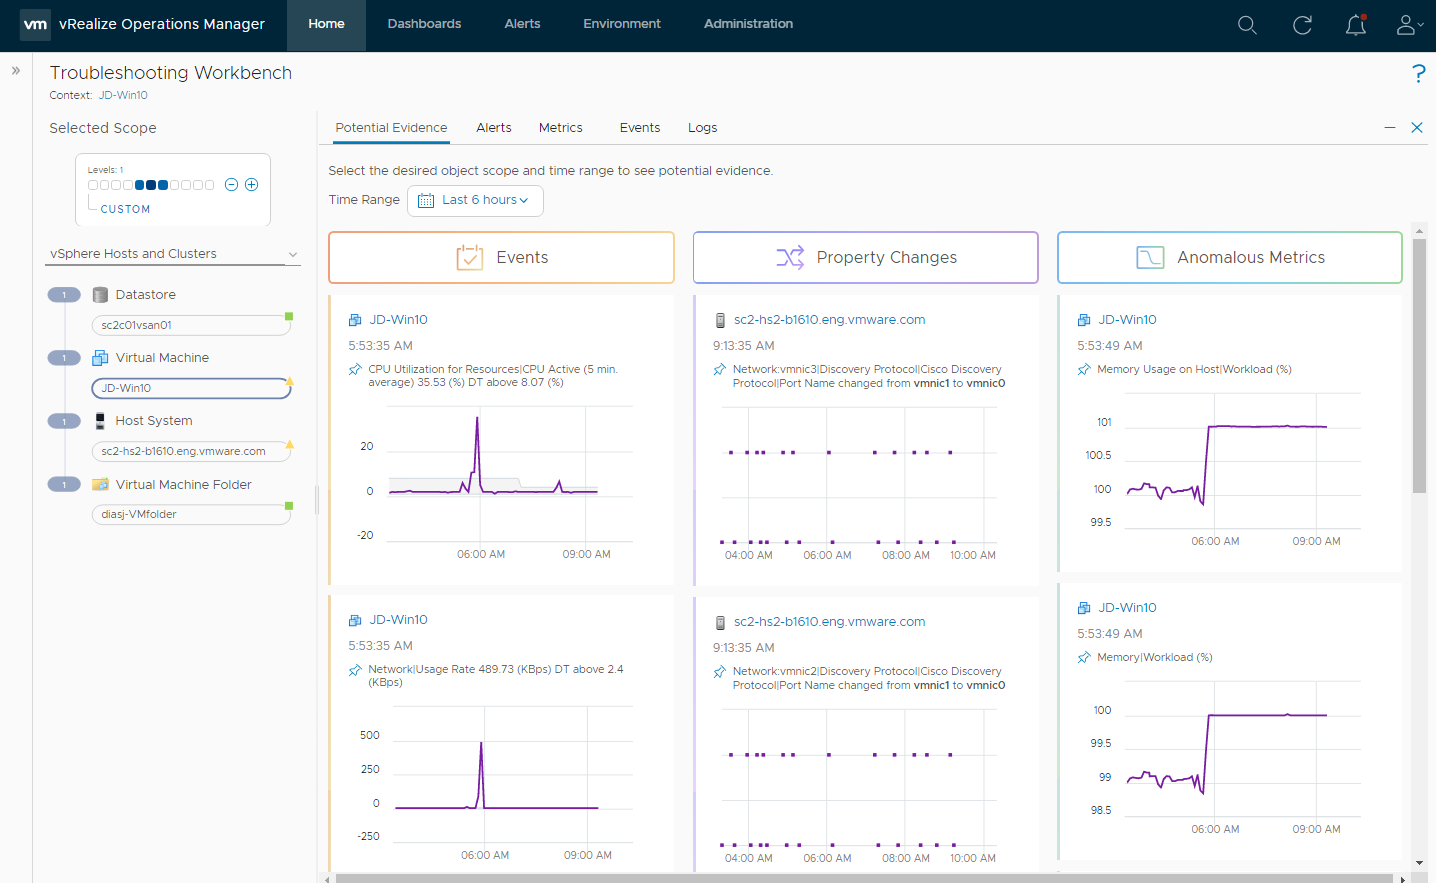Decrease scope level with minus icon
The width and height of the screenshot is (1436, 883).
[x=231, y=185]
